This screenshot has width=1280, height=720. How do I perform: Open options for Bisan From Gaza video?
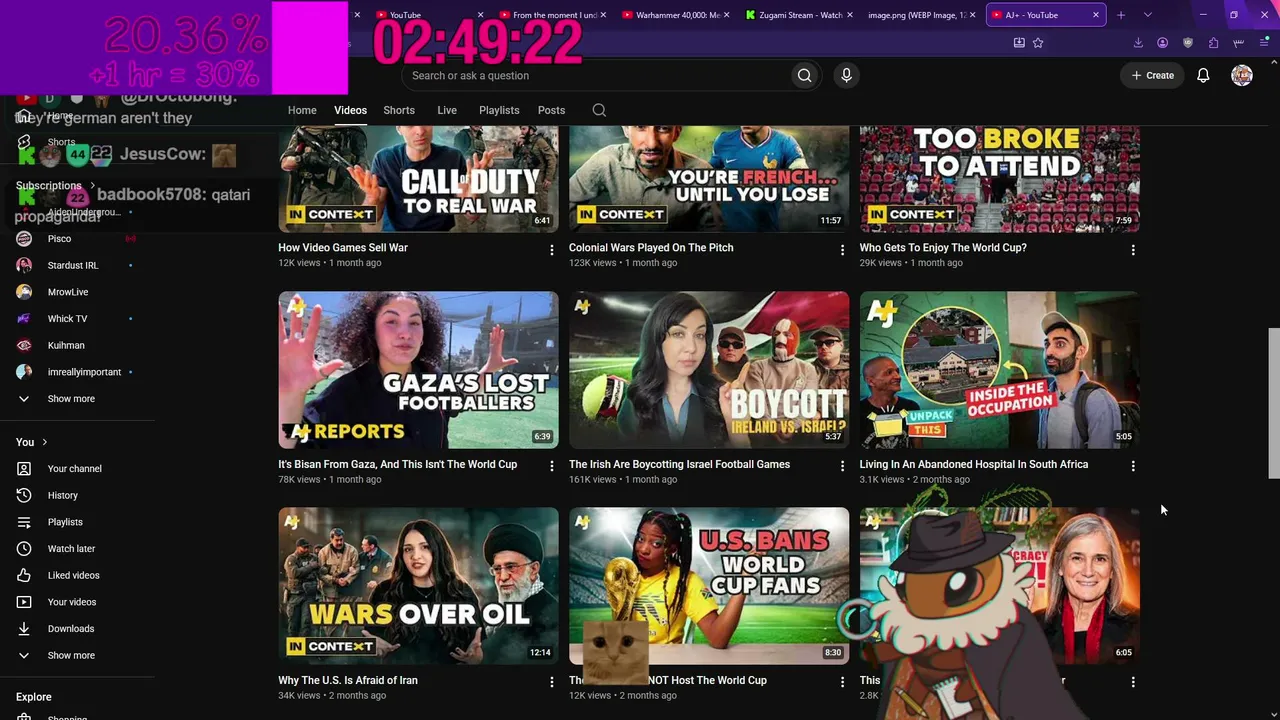[551, 466]
